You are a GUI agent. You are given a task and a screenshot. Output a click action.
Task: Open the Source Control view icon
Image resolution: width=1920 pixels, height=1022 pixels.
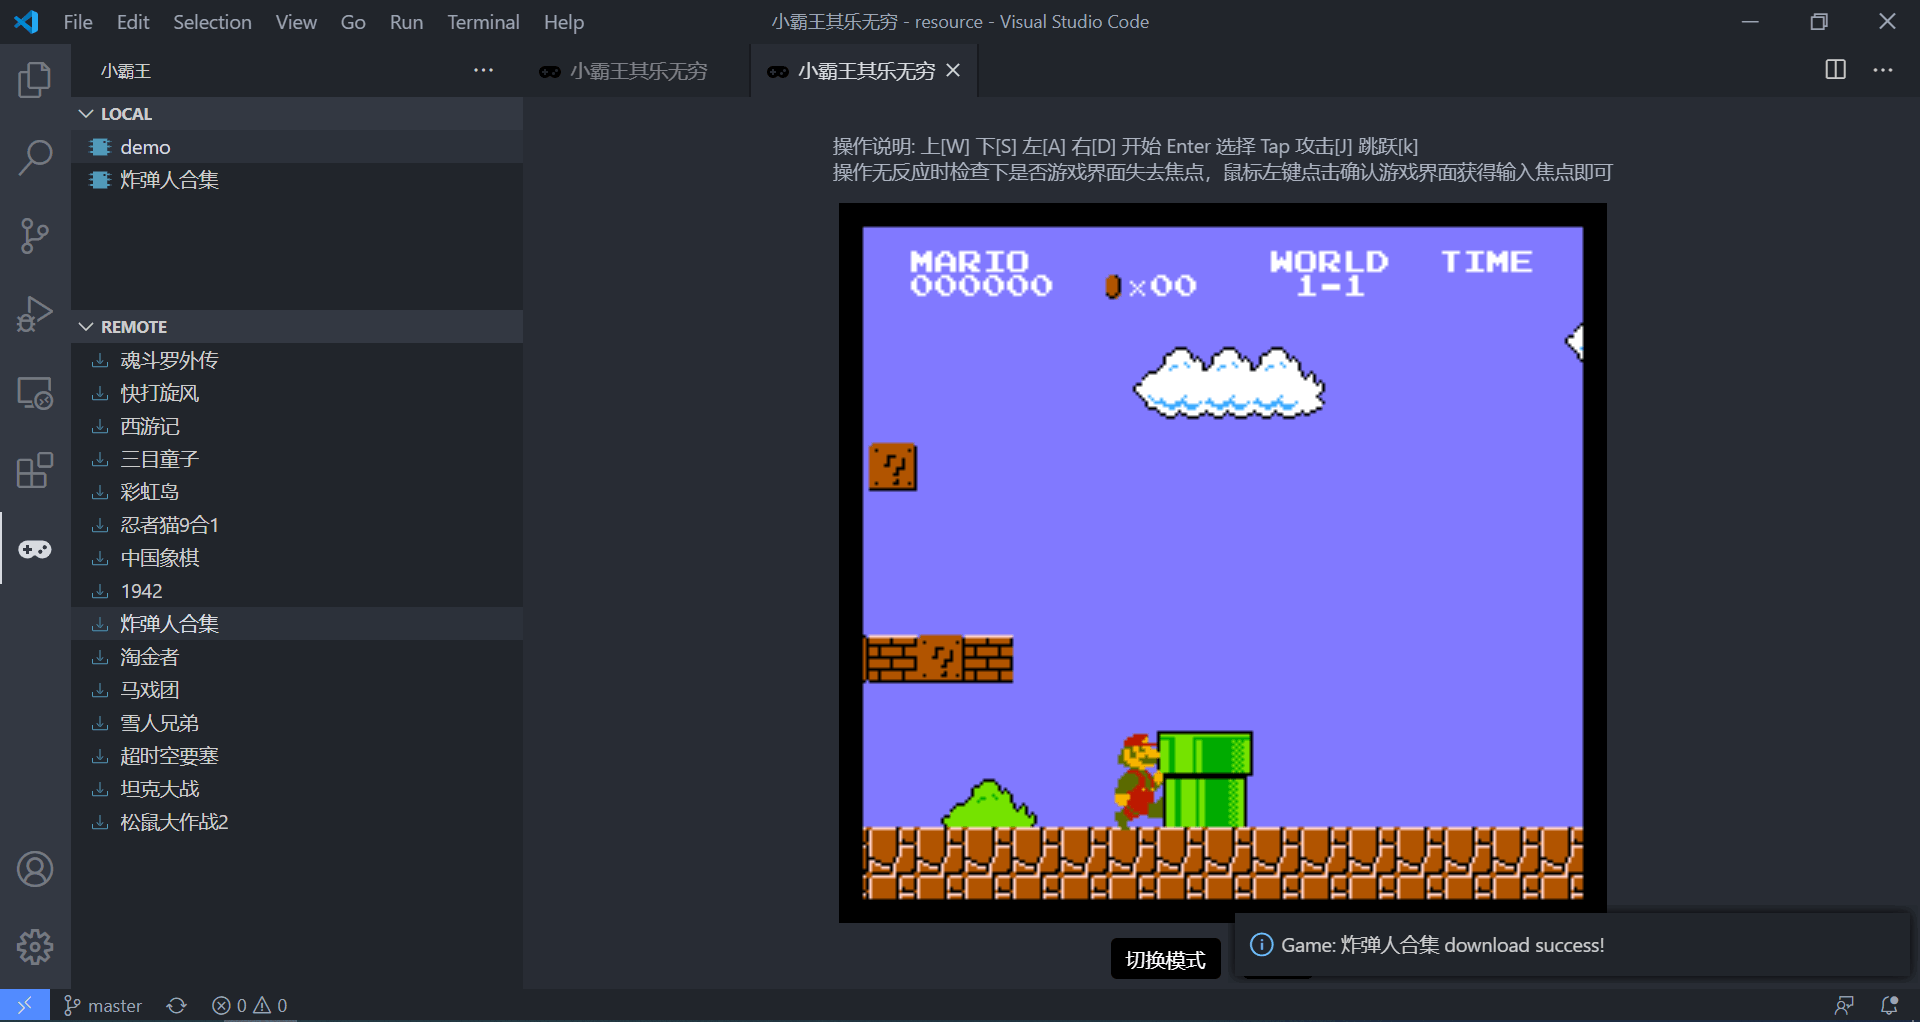point(35,236)
